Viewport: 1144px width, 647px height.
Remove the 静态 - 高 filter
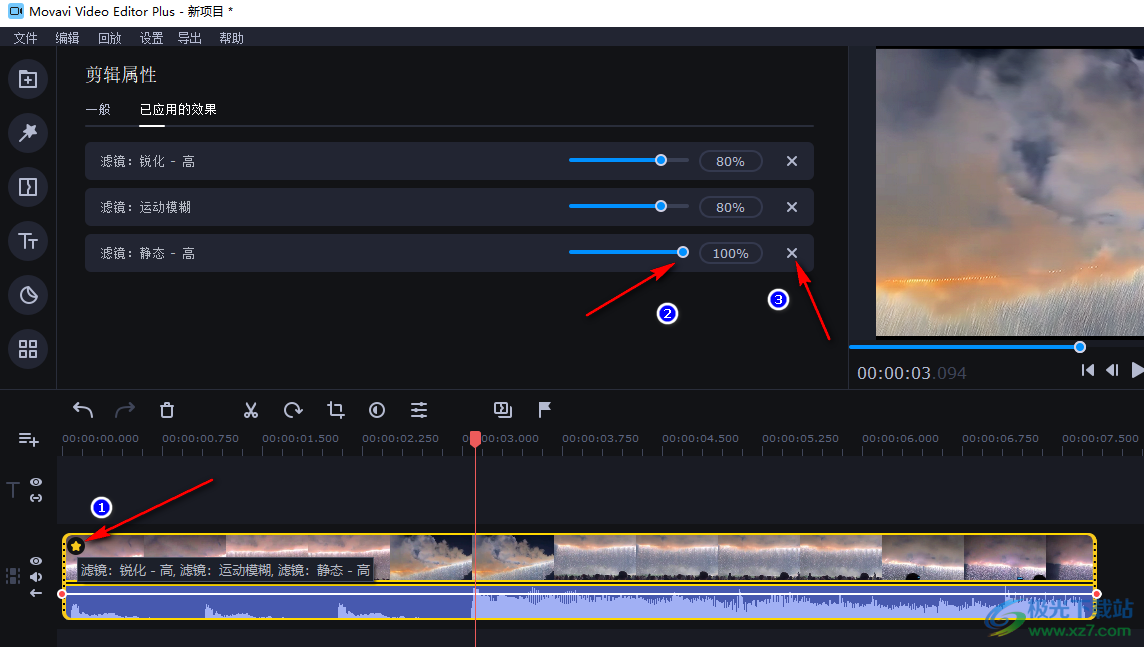click(792, 253)
